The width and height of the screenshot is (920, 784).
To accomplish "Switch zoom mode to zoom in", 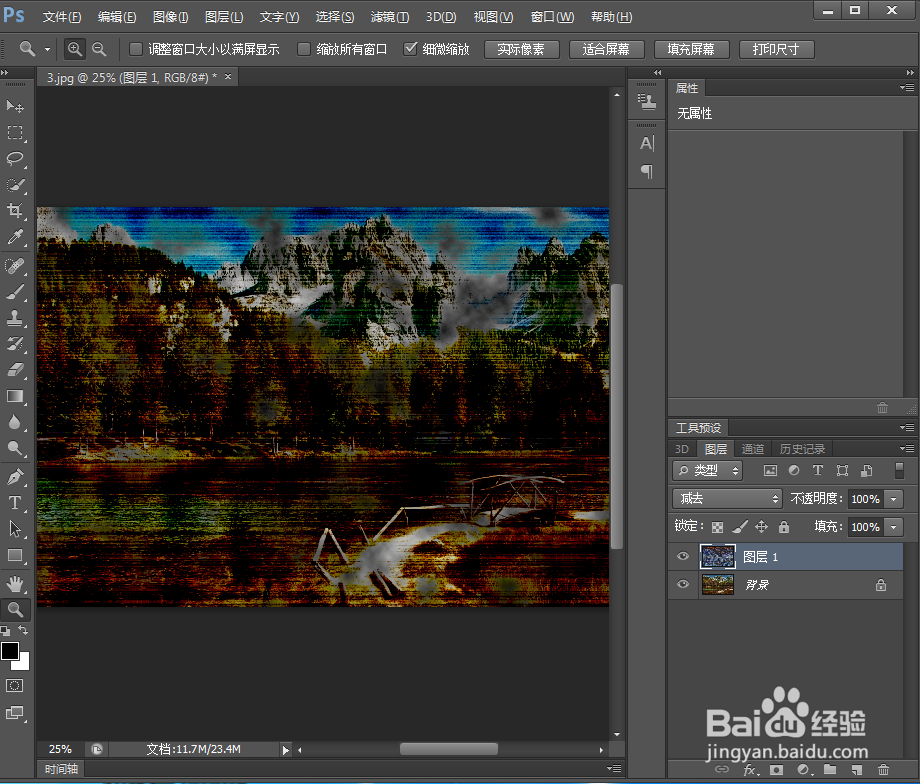I will 75,49.
